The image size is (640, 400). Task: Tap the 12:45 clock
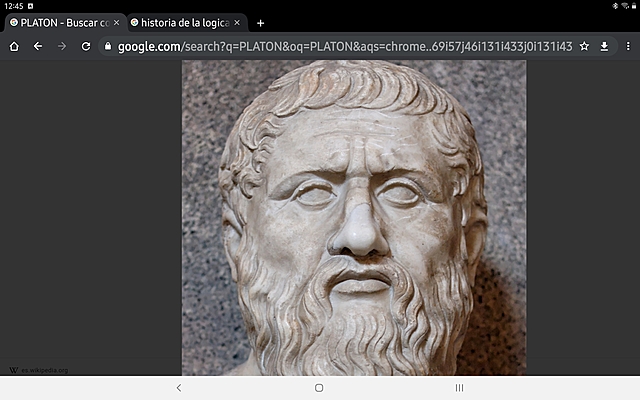(x=13, y=6)
